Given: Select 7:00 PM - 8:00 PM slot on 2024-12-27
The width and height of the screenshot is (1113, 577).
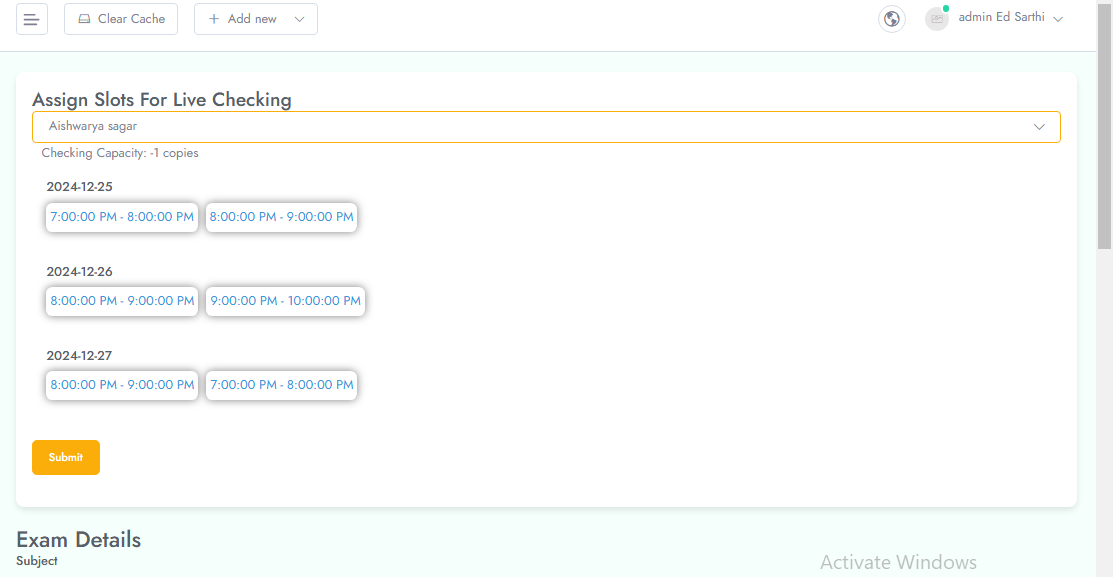Looking at the screenshot, I should (x=281, y=385).
